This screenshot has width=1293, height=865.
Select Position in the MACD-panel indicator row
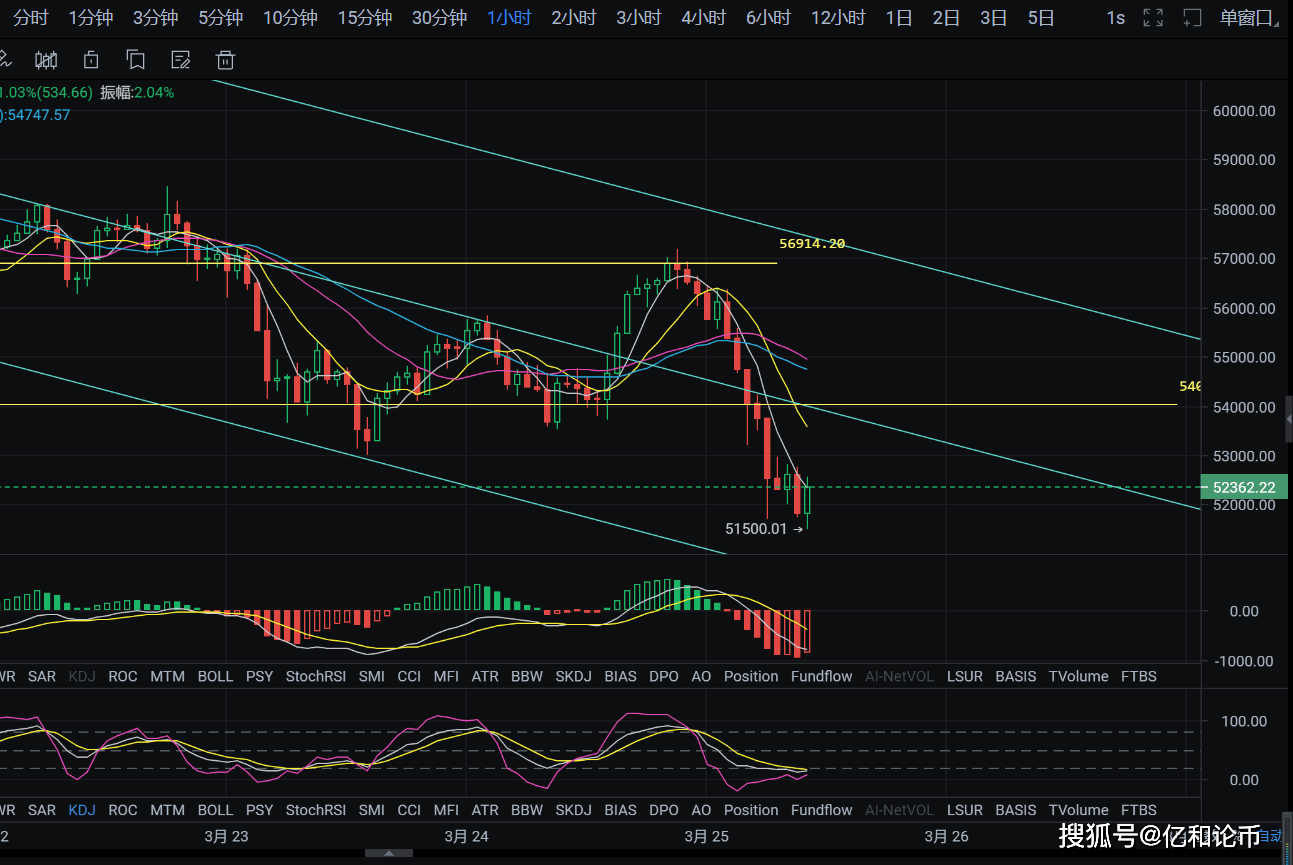751,676
